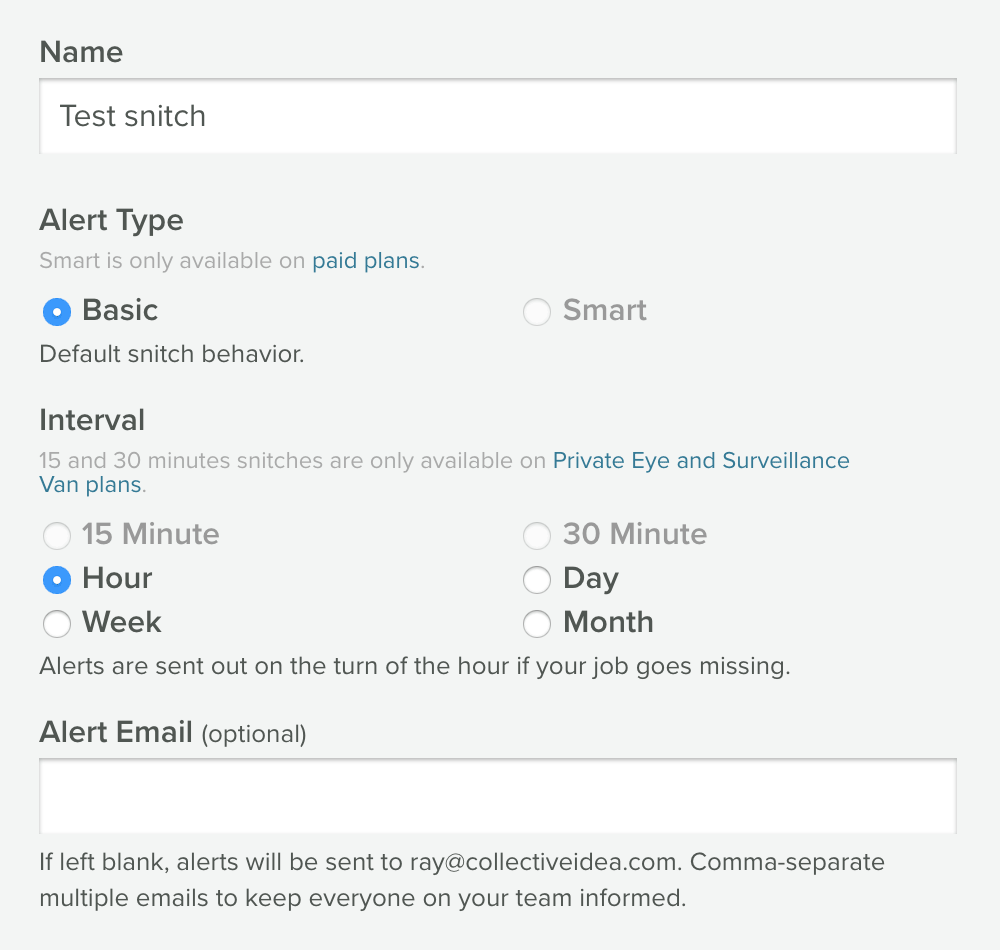
Task: Select the Hour interval radio button
Action: tap(57, 580)
